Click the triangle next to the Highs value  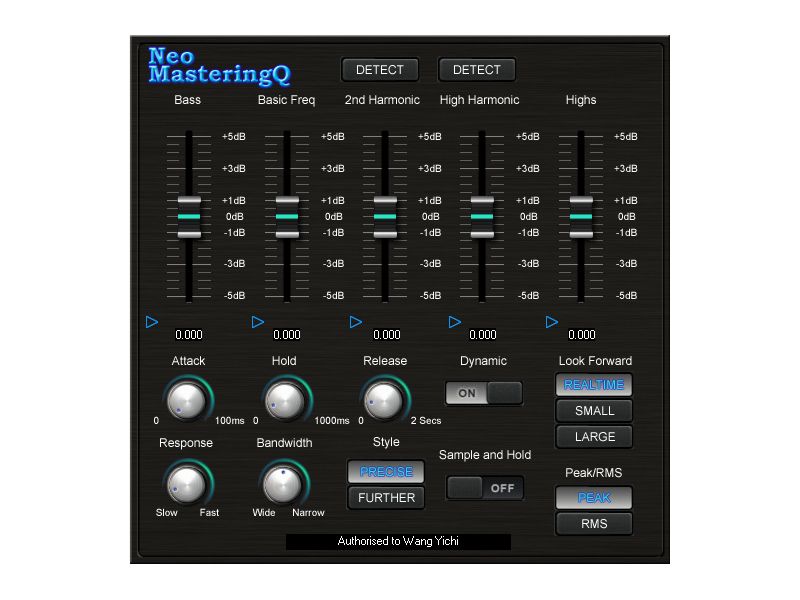click(551, 322)
